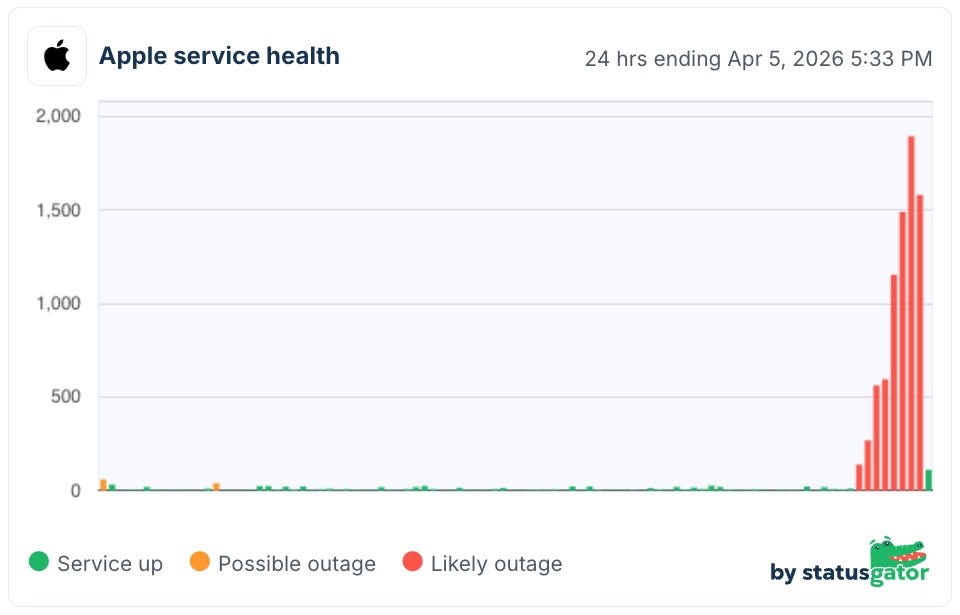Screen dimensions: 960x615
Task: Select the green bar at far right
Action: [929, 480]
